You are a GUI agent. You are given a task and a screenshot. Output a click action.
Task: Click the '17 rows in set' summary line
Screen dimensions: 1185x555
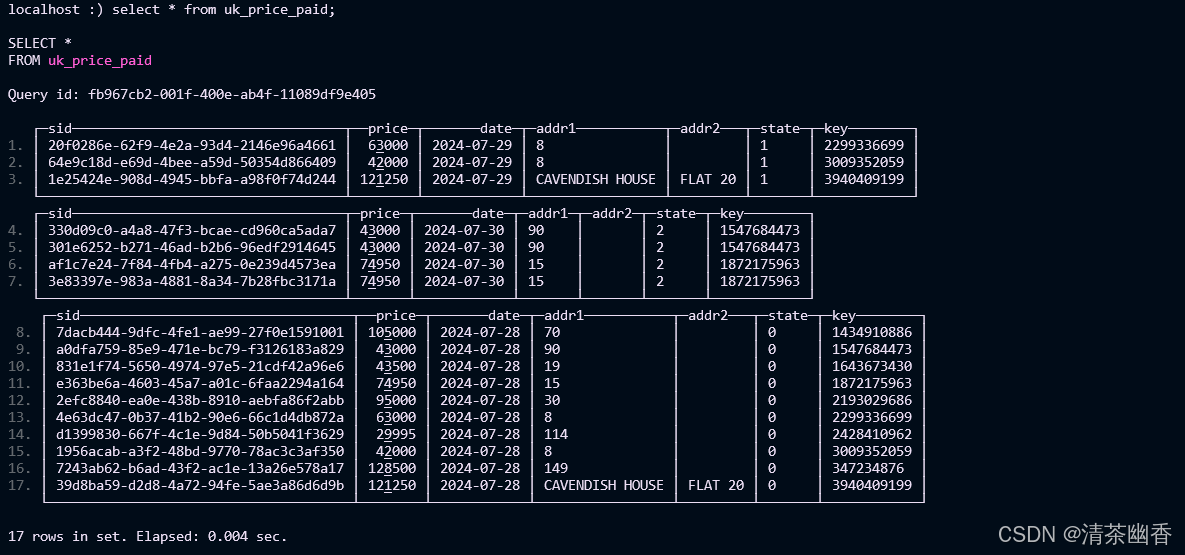pyautogui.click(x=147, y=536)
